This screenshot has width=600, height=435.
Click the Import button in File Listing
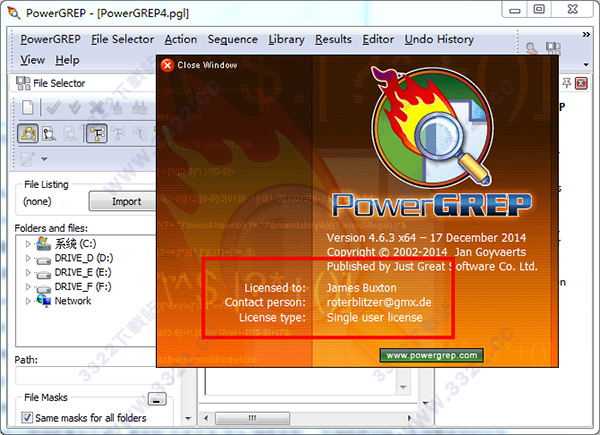coord(123,201)
